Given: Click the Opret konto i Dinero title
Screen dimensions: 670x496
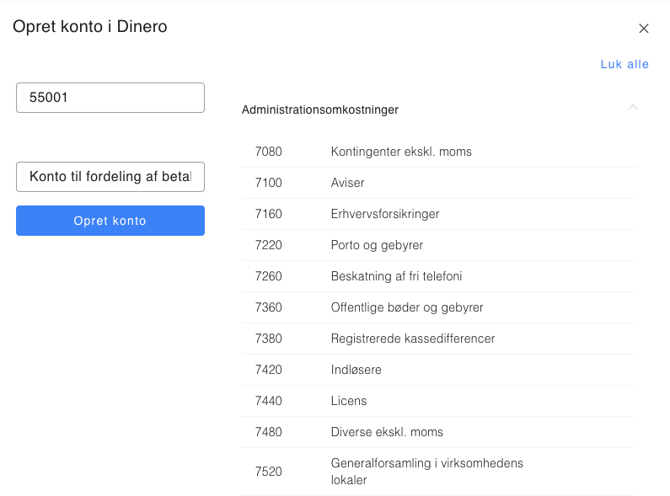Looking at the screenshot, I should [90, 26].
